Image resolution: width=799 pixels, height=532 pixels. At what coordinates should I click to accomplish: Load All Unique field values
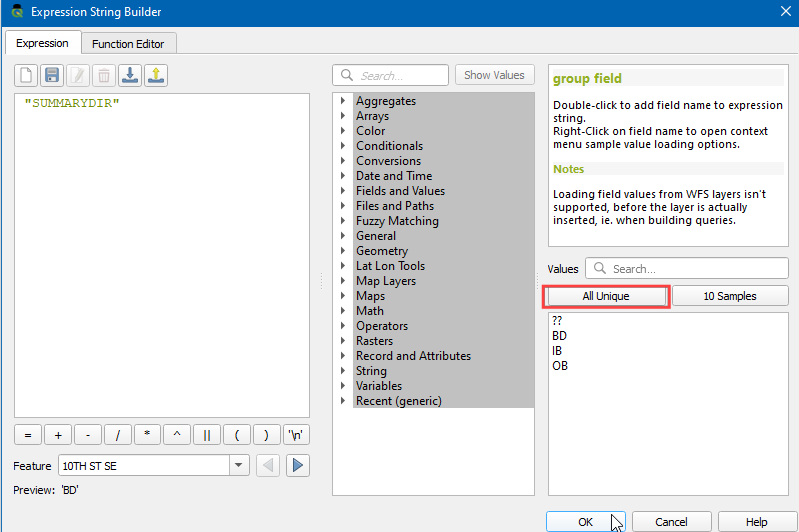click(606, 296)
